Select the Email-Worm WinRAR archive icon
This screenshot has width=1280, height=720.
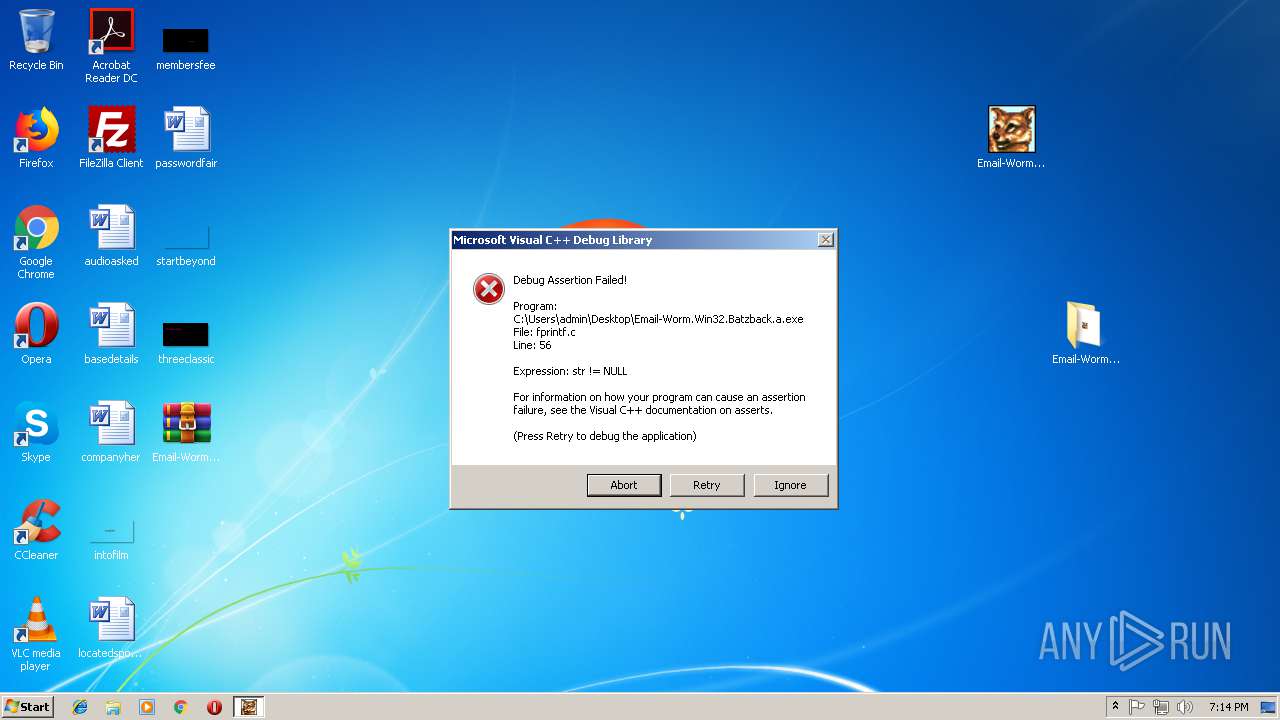pos(186,432)
